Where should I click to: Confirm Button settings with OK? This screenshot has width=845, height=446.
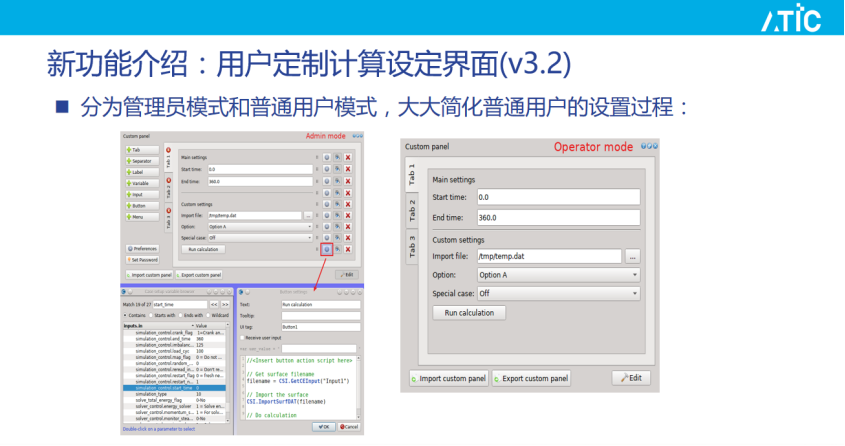pyautogui.click(x=323, y=427)
